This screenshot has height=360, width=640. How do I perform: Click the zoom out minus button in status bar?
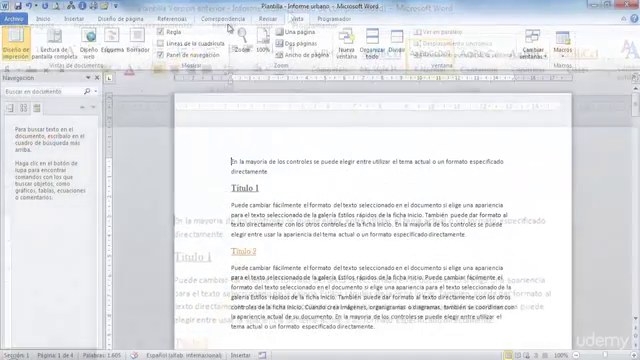(x=576, y=356)
